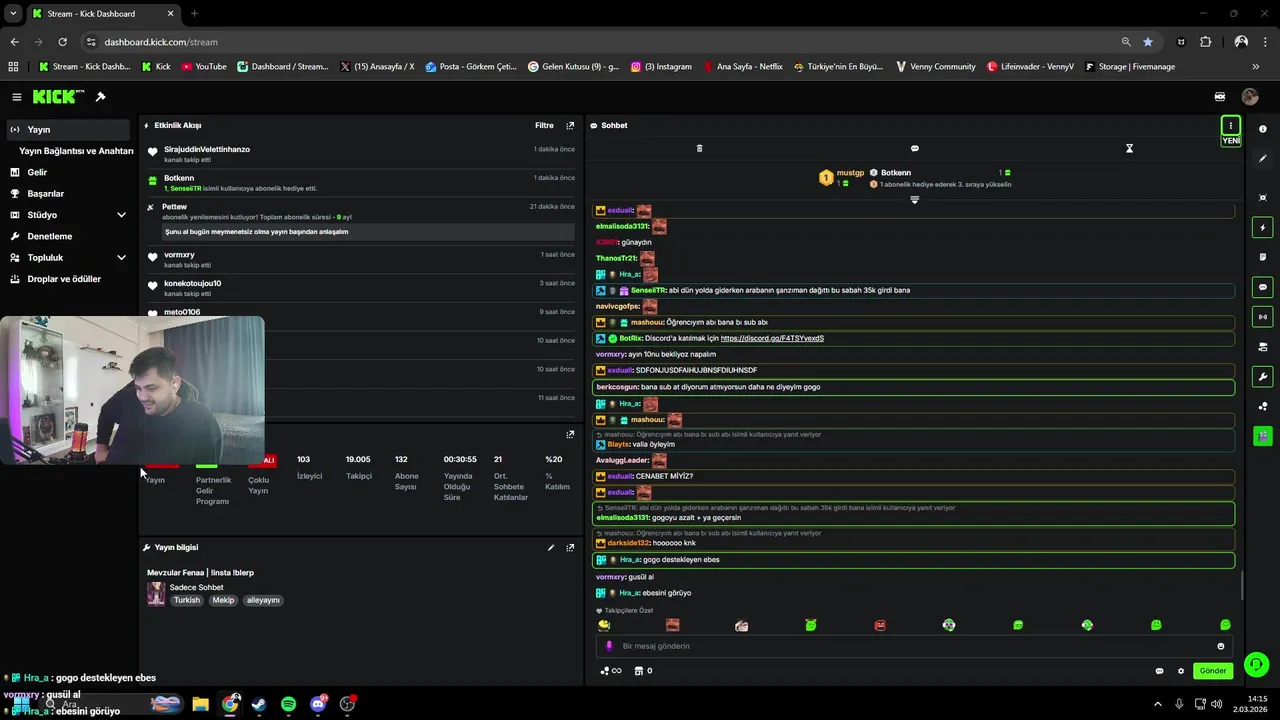Open the Venny Community bookmark
Viewport: 1280px width, 720px height.
(x=935, y=67)
